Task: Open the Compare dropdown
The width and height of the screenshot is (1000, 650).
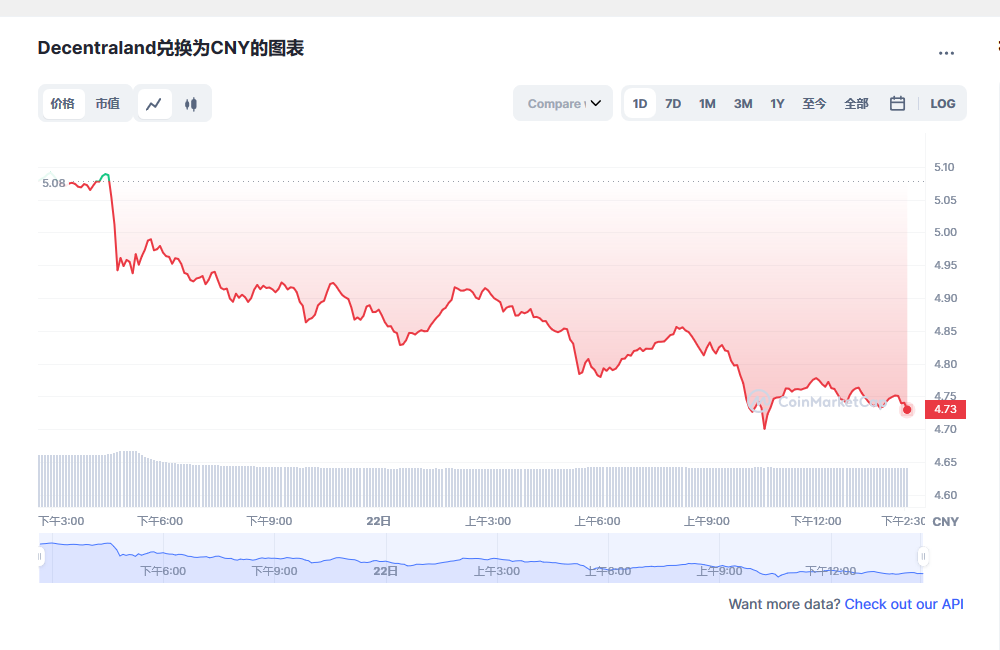Action: point(563,103)
